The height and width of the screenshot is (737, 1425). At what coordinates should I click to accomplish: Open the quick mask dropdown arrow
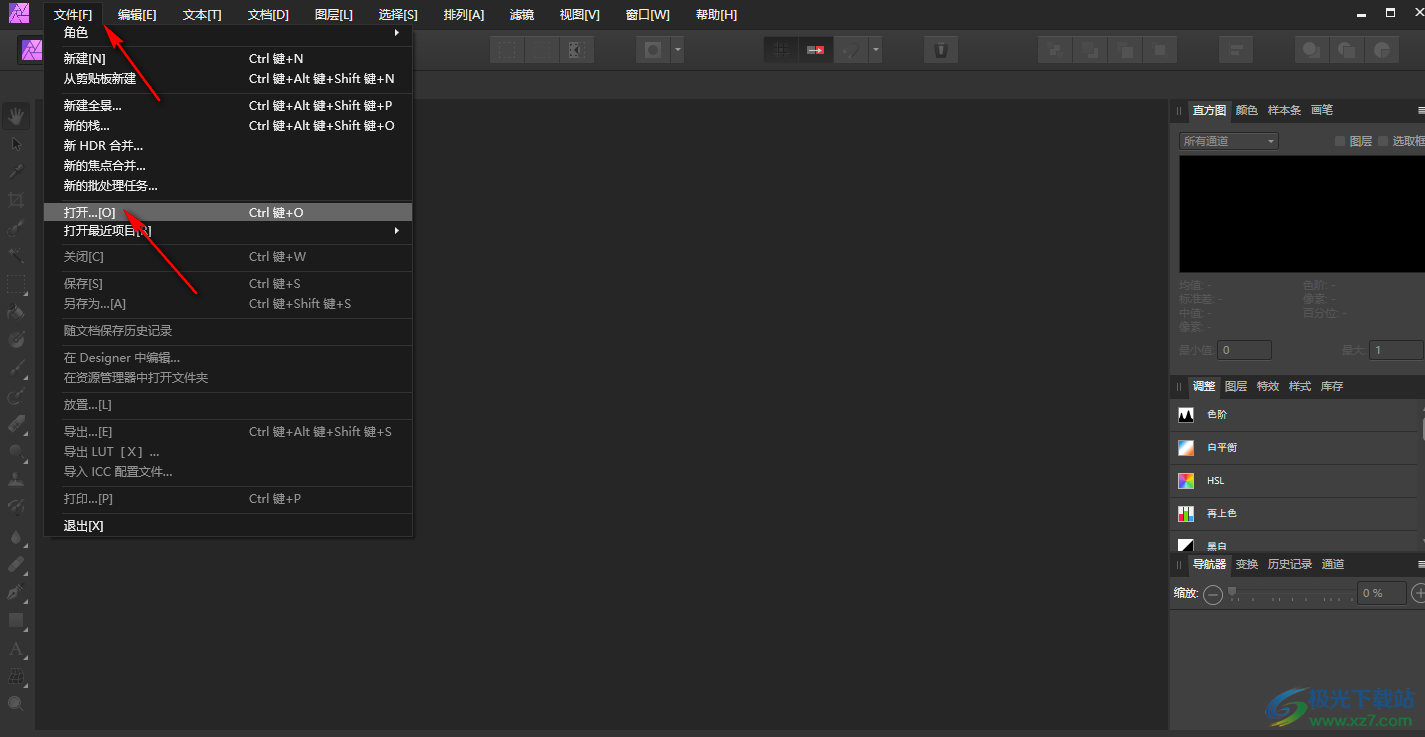678,49
